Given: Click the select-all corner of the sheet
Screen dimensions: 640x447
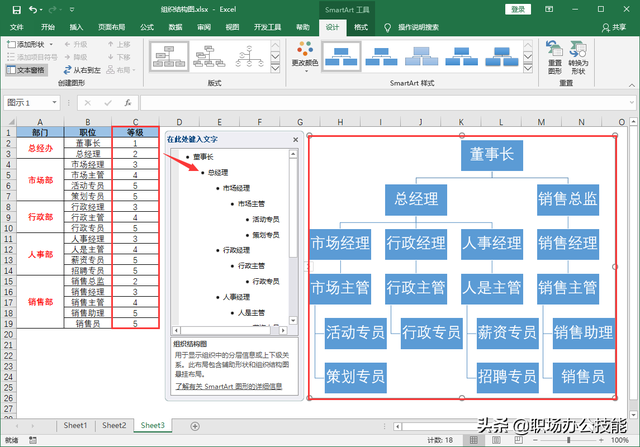Looking at the screenshot, I should point(10,122).
